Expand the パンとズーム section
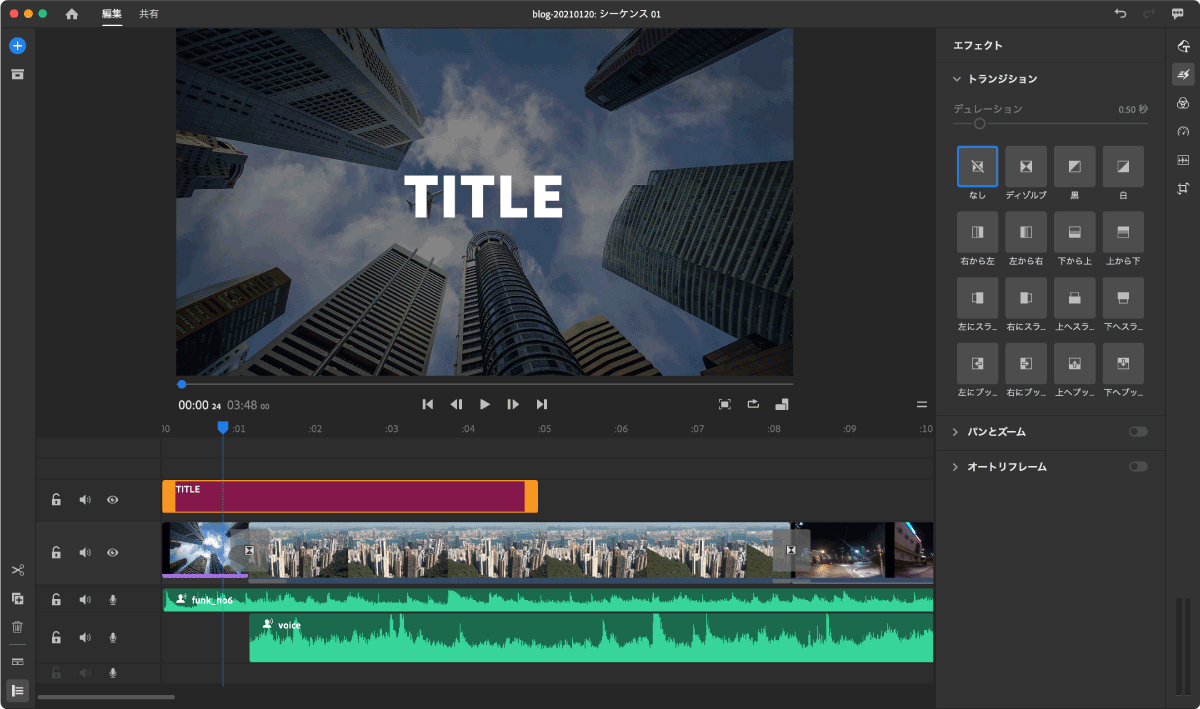This screenshot has width=1200, height=709. point(957,432)
